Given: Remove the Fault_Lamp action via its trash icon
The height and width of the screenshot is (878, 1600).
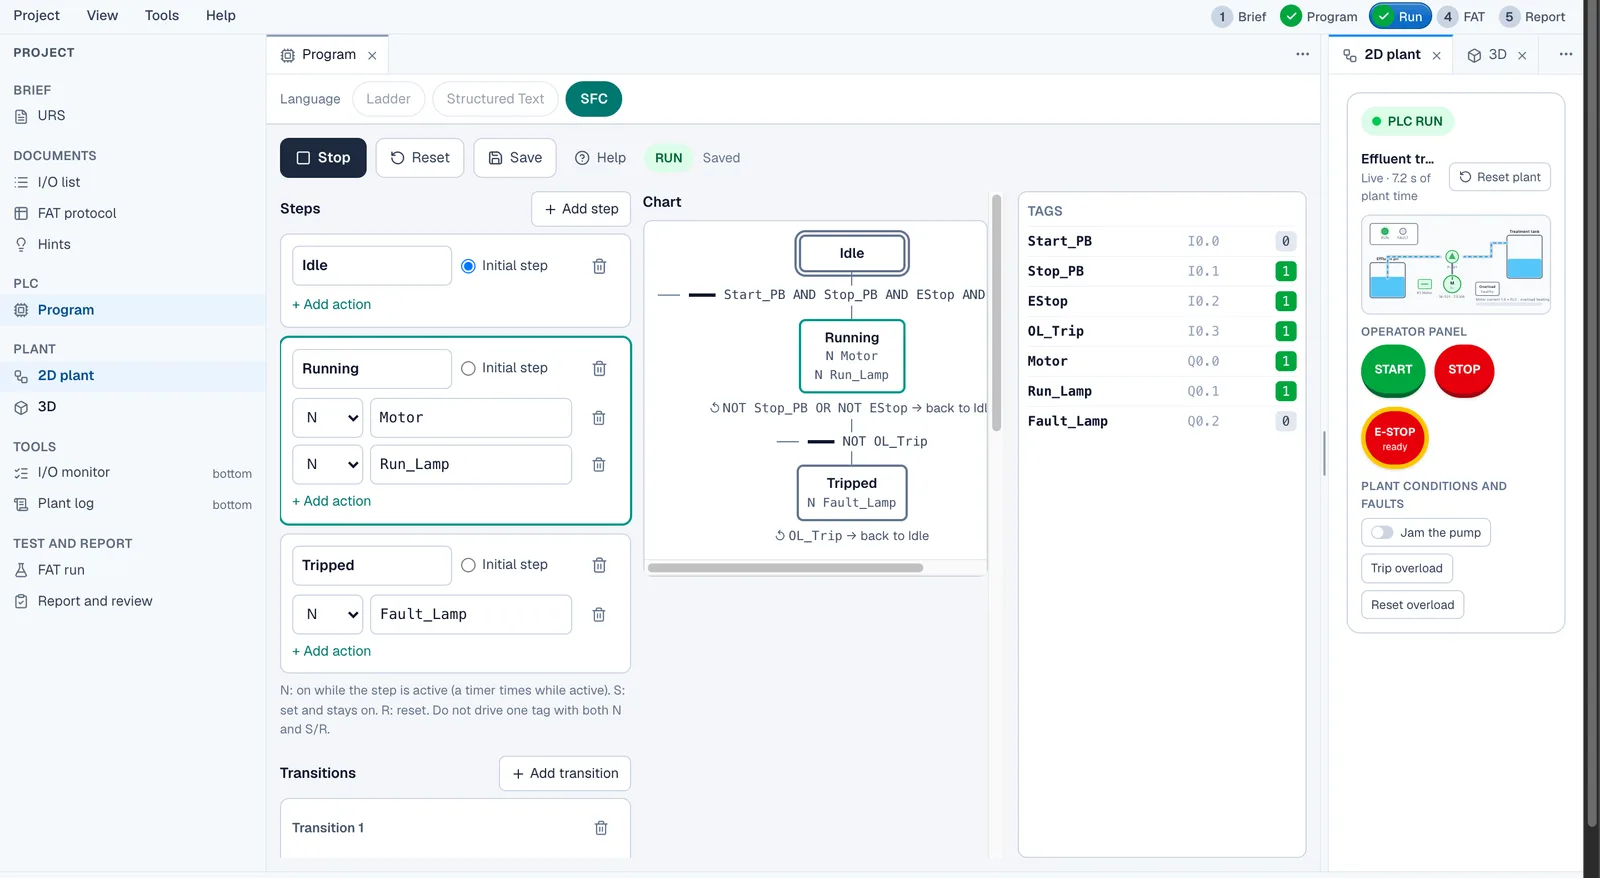Looking at the screenshot, I should [599, 615].
